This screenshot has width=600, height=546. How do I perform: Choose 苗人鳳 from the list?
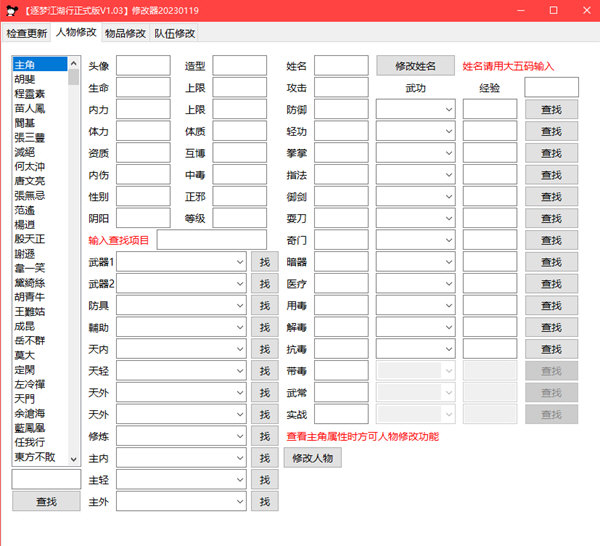(x=40, y=108)
